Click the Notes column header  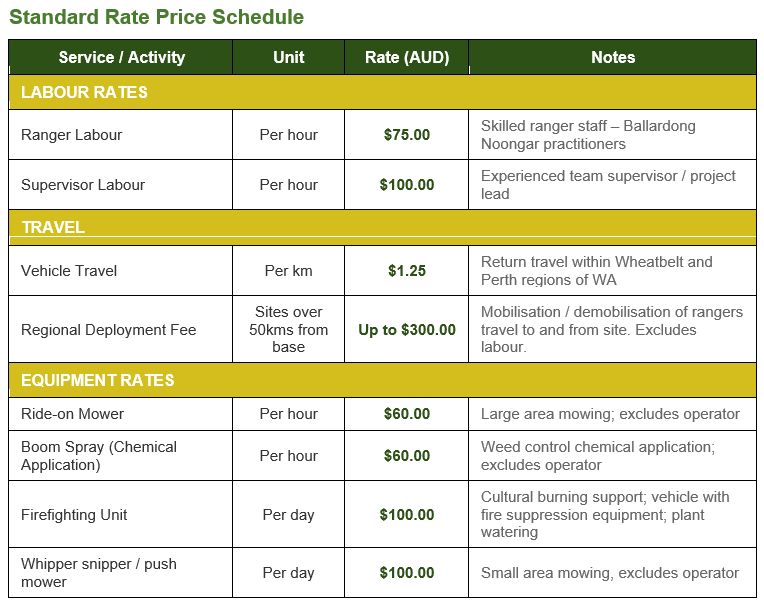coord(612,57)
